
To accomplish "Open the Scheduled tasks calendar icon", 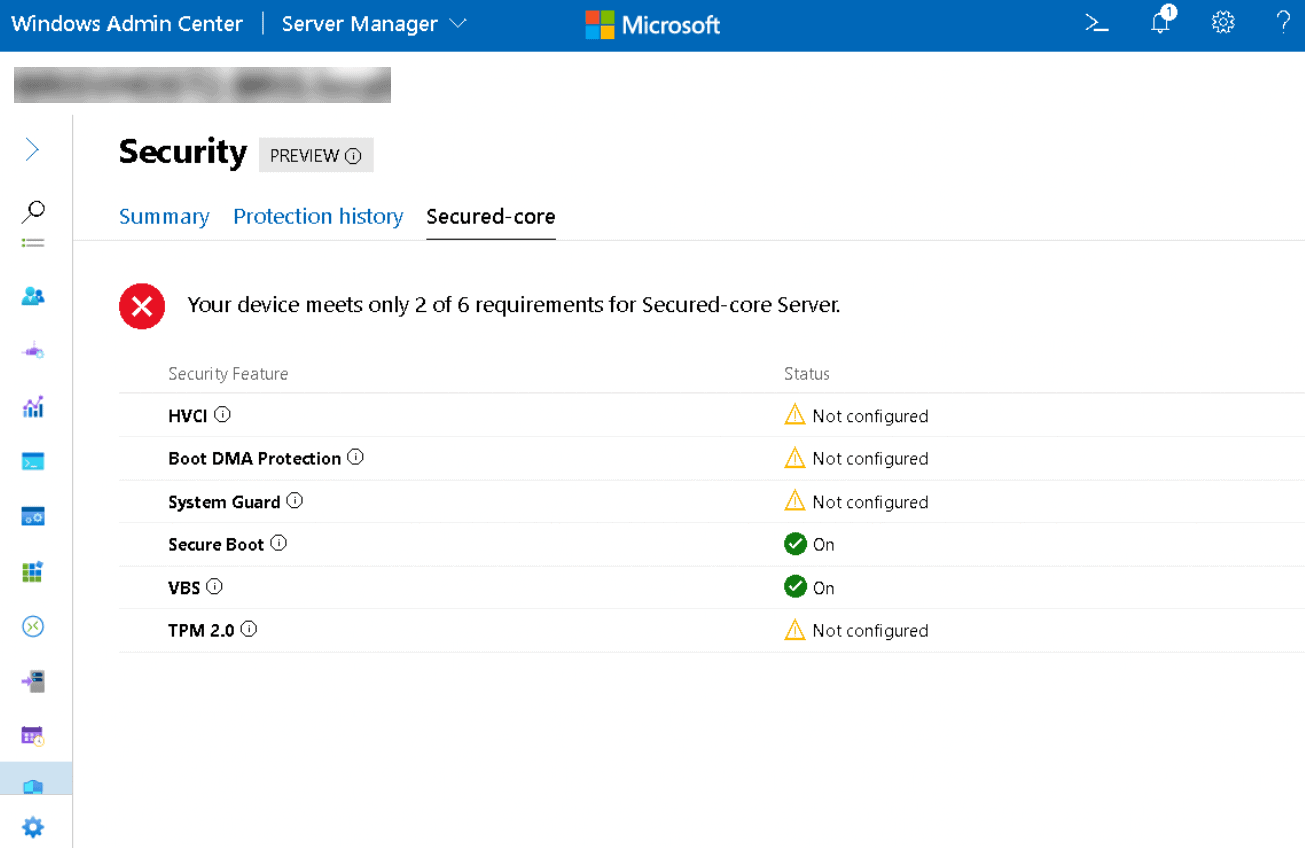I will point(33,736).
